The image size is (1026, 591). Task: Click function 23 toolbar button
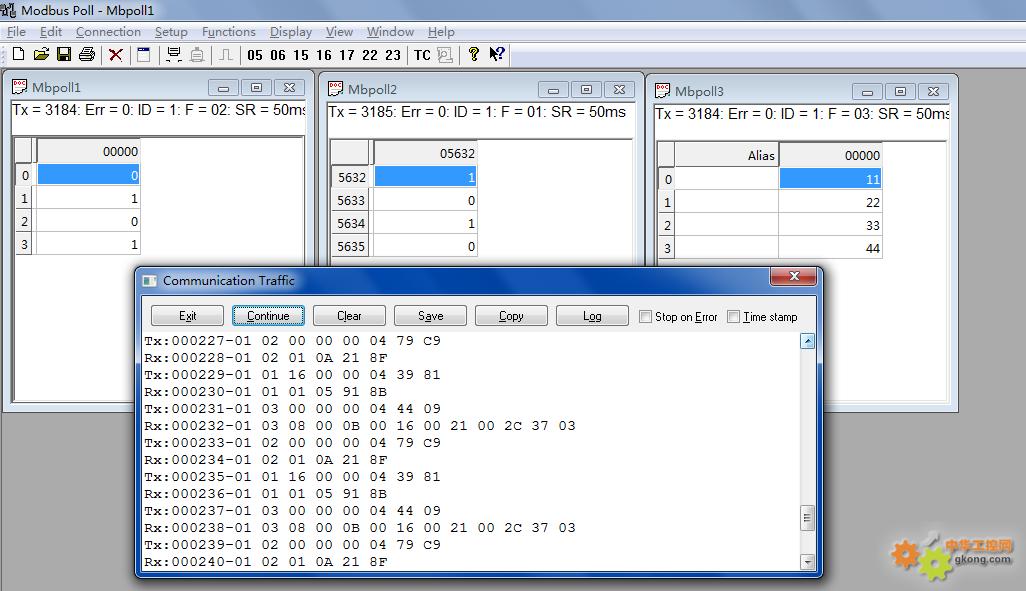point(393,55)
